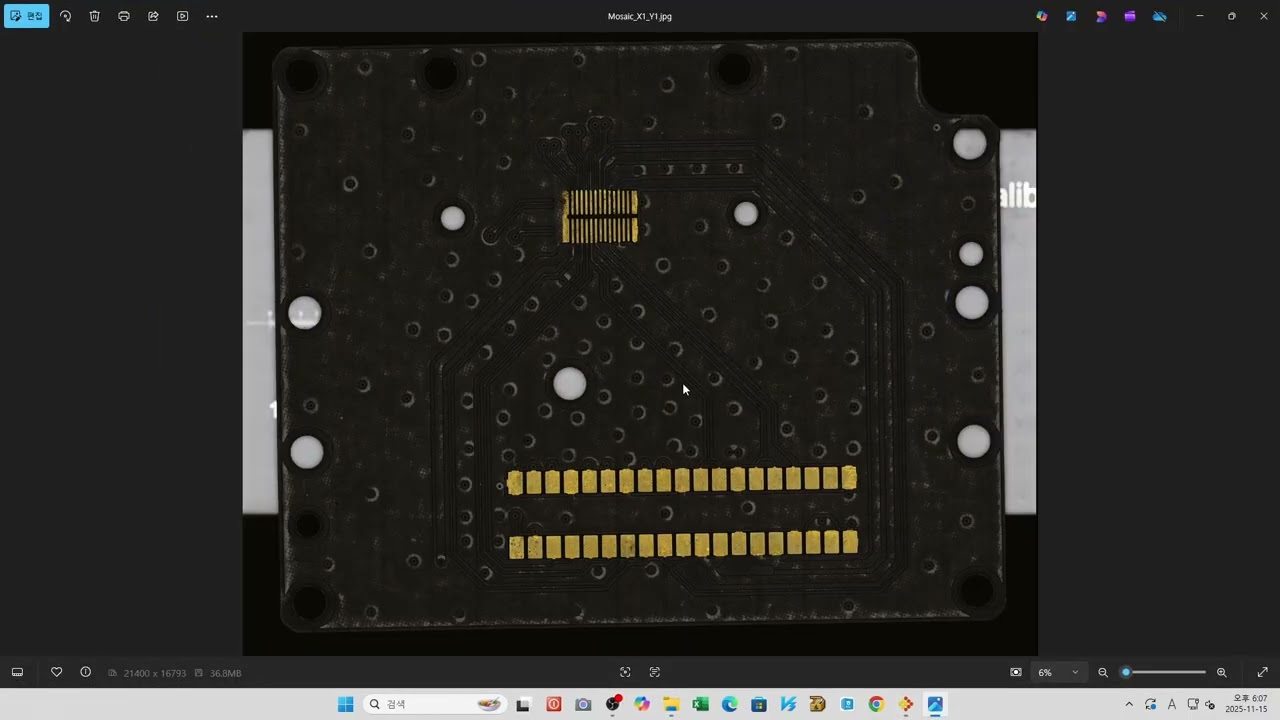Open Excel from the taskbar

tap(701, 704)
